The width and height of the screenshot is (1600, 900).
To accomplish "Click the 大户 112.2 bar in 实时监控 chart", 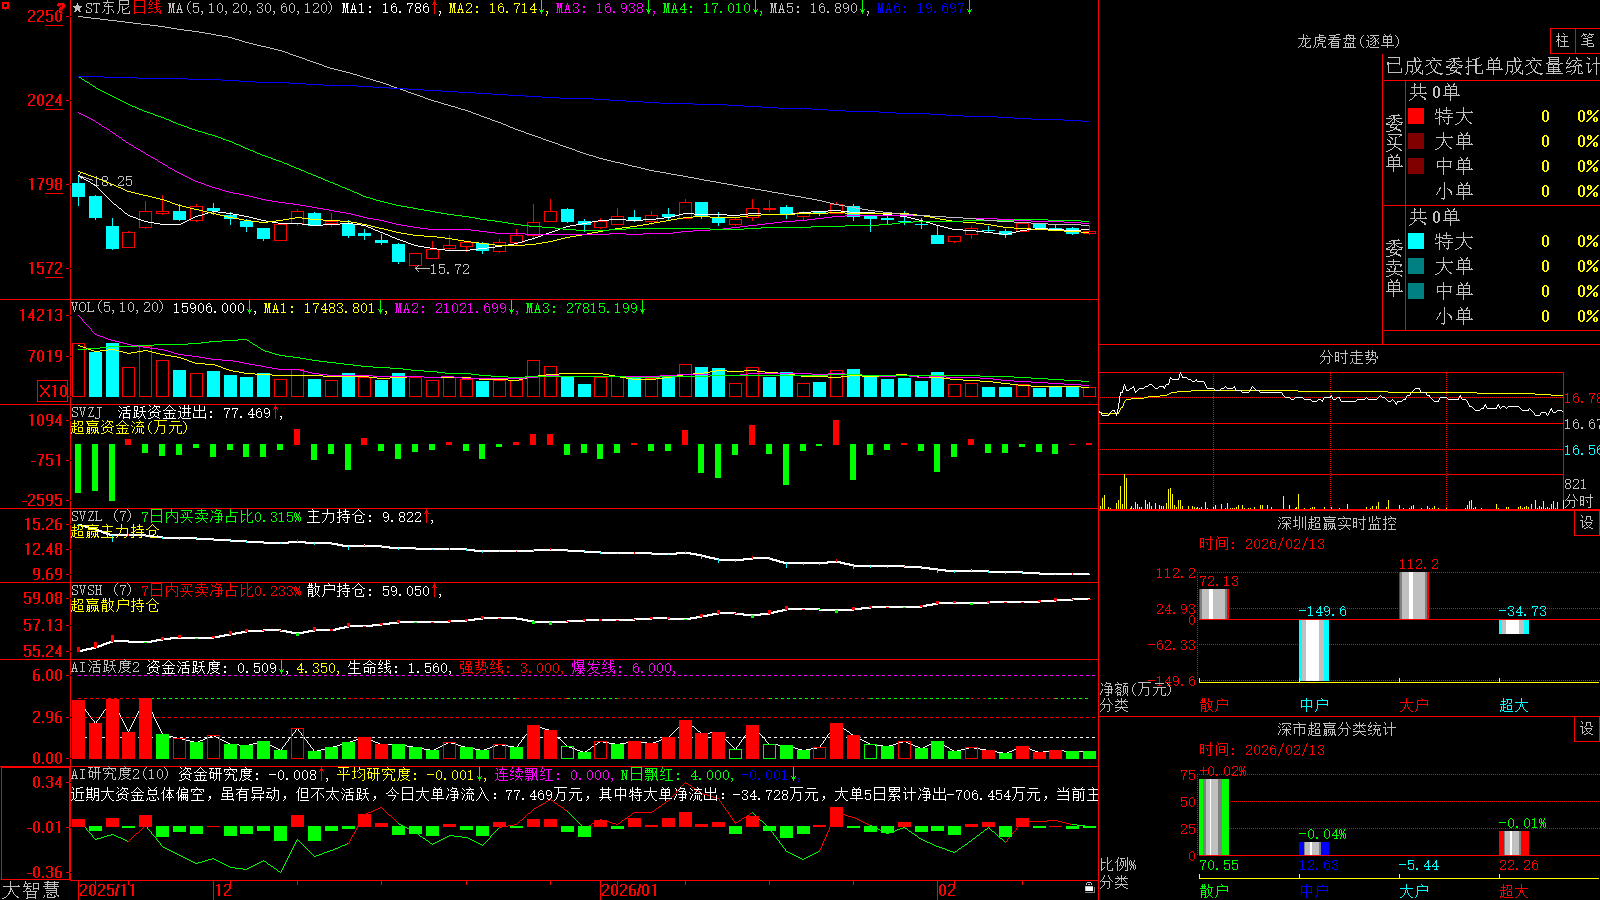I will pyautogui.click(x=1414, y=596).
